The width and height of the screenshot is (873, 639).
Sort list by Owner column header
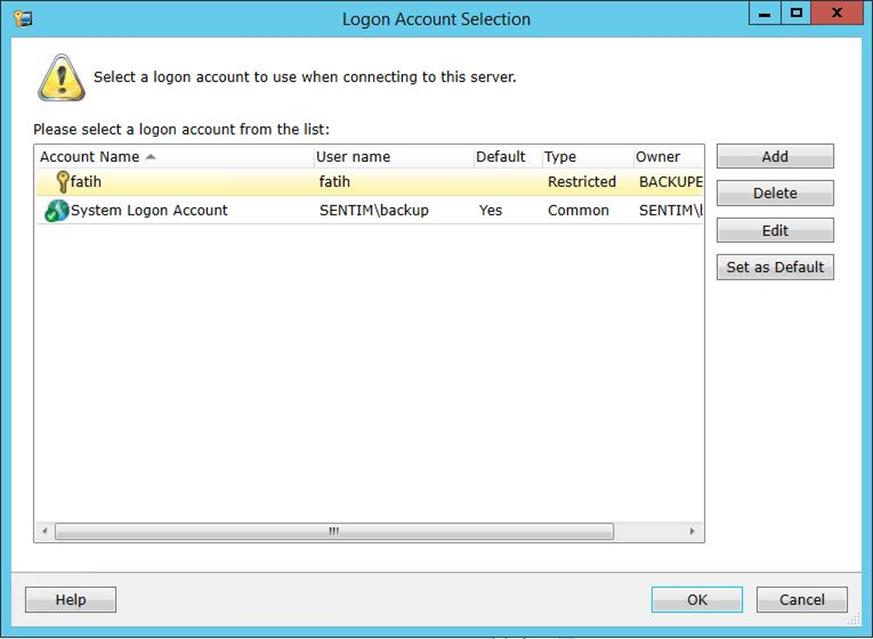click(668, 157)
